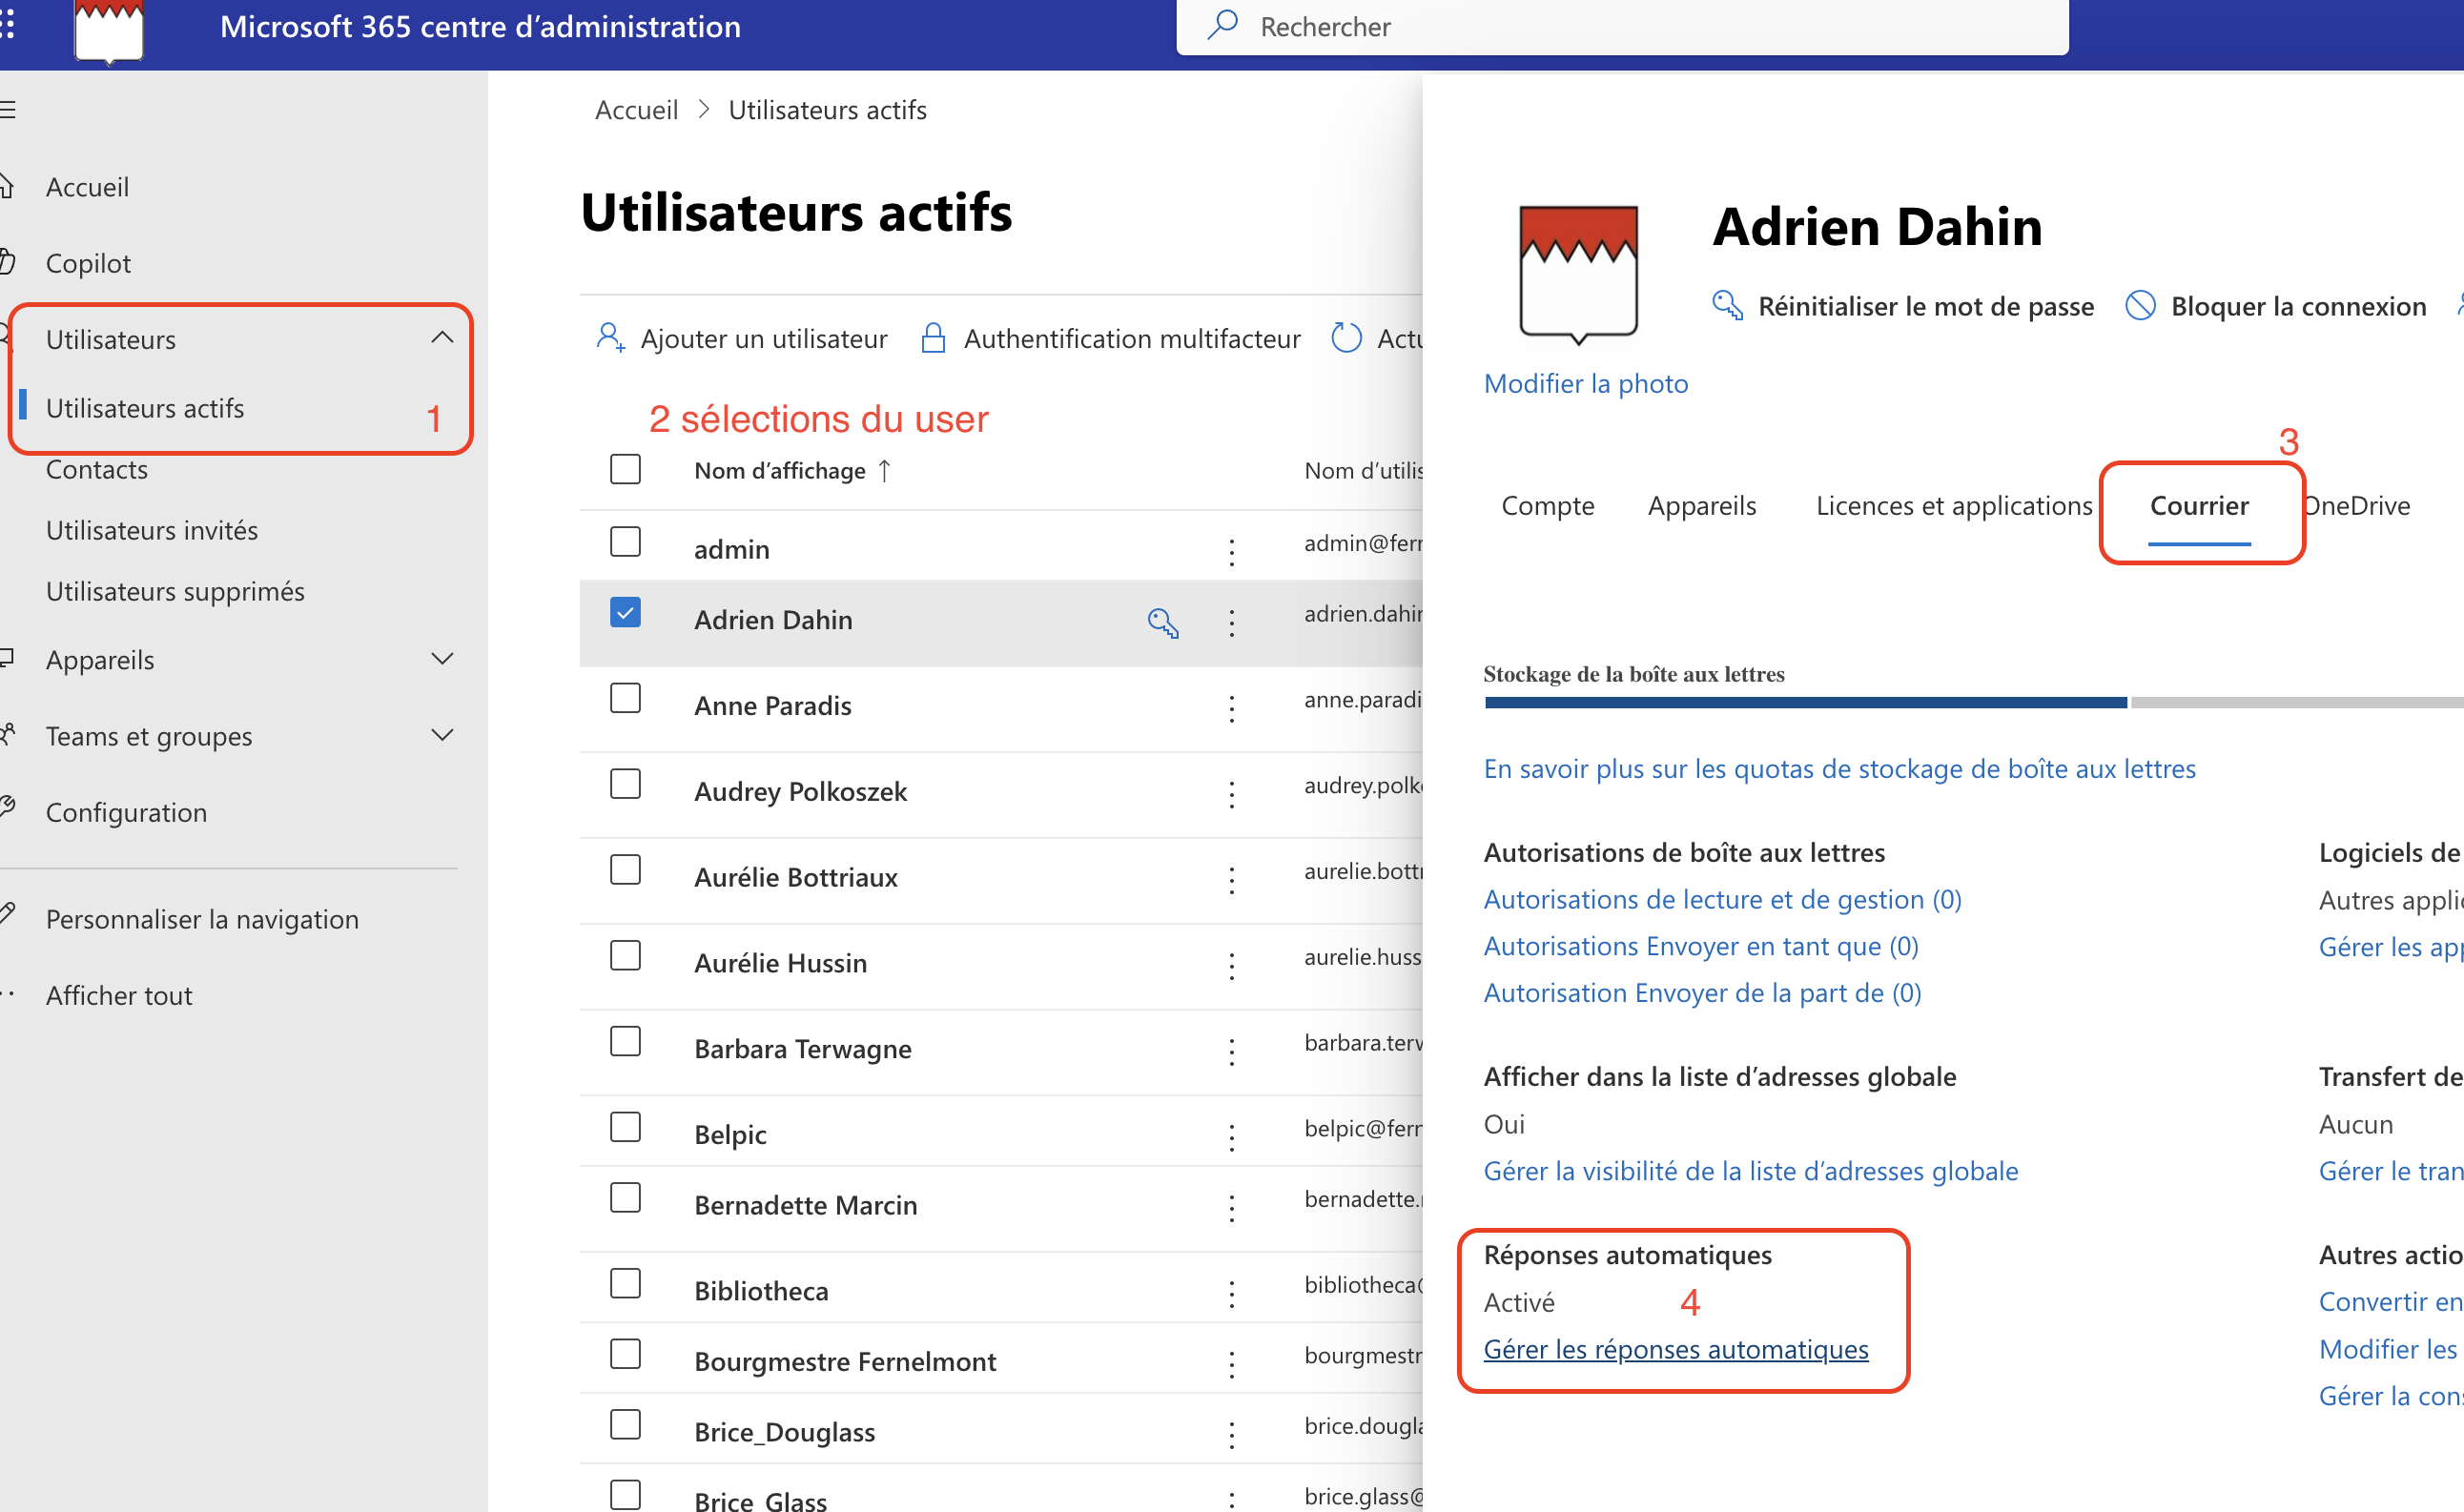Image resolution: width=2464 pixels, height=1512 pixels.
Task: Switch to the Compte tab
Action: pos(1547,506)
